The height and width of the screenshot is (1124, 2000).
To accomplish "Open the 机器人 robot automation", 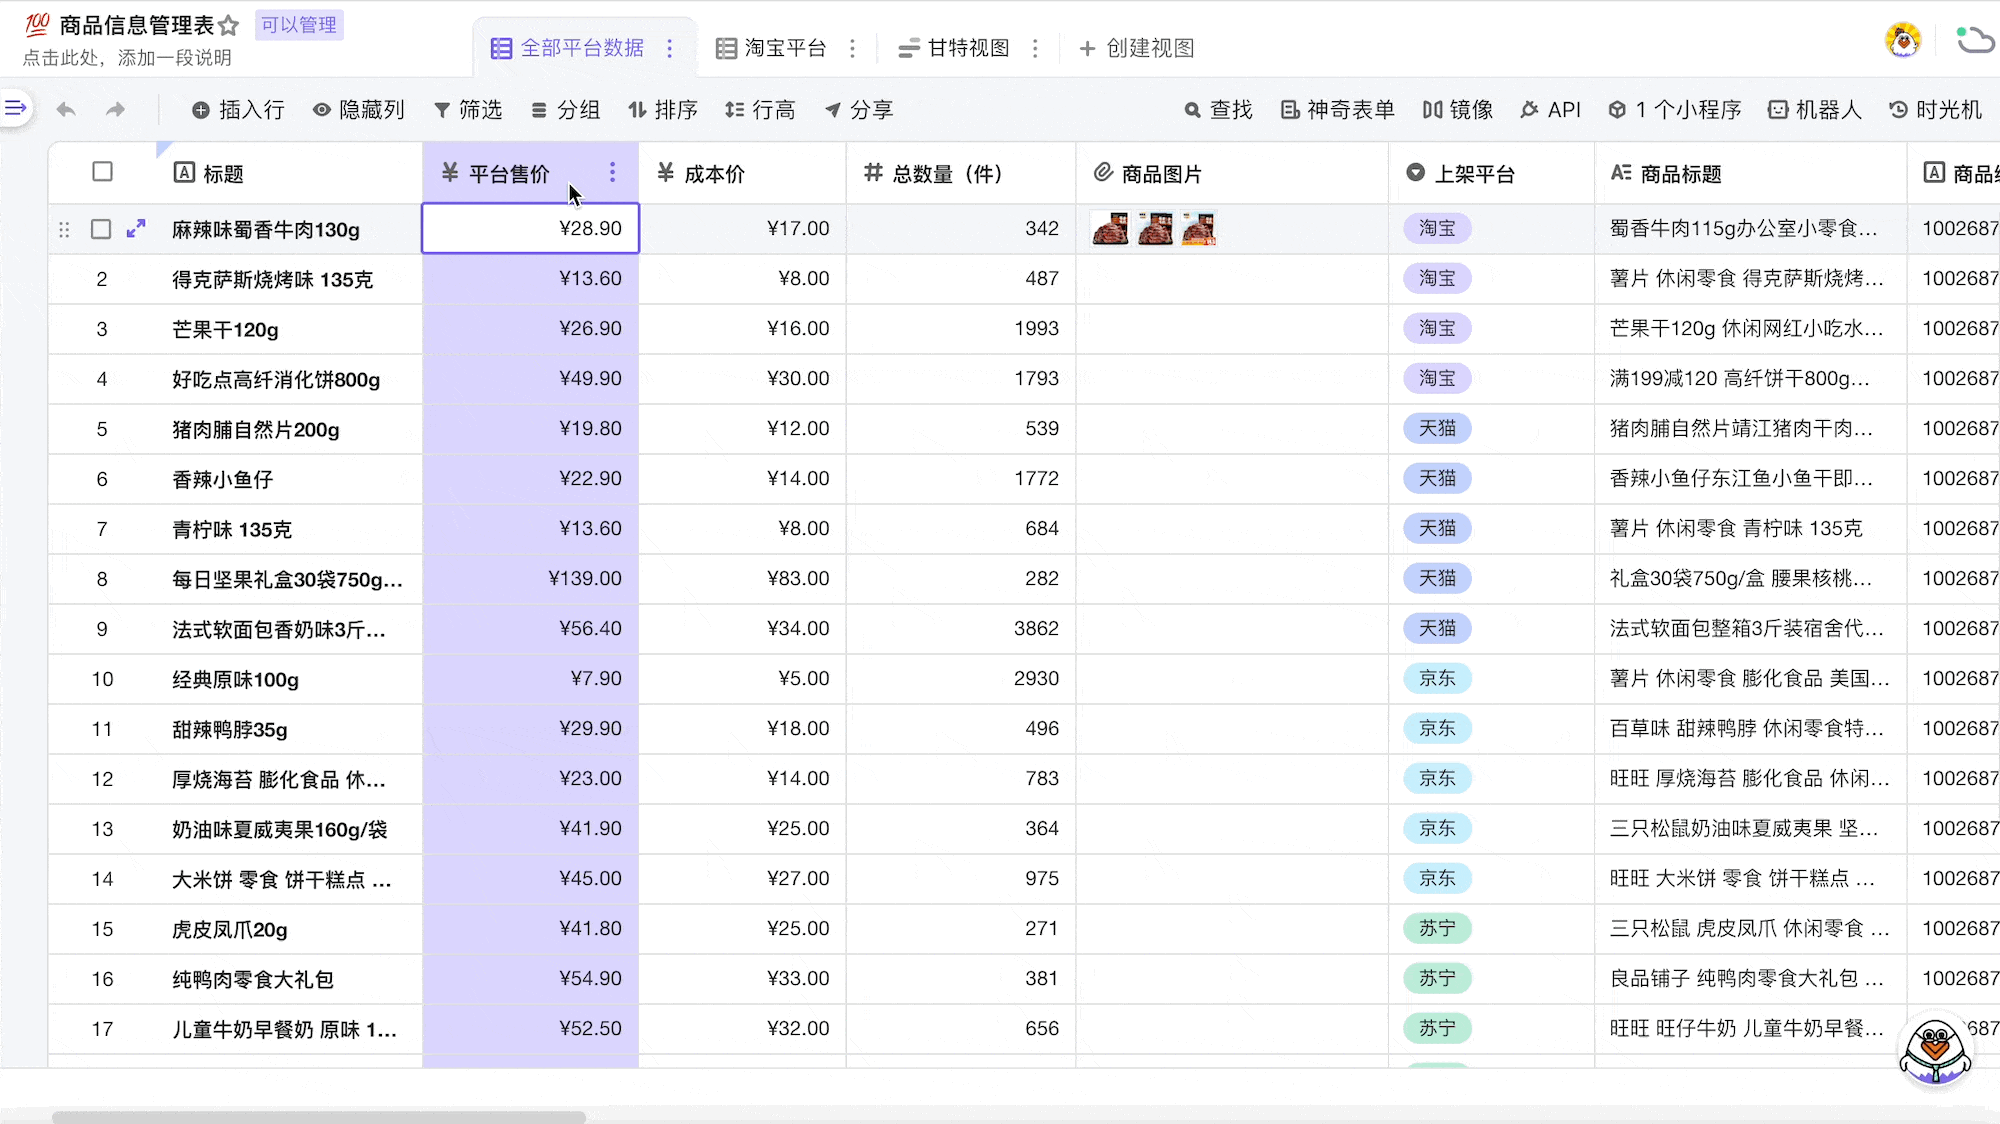I will point(1814,110).
